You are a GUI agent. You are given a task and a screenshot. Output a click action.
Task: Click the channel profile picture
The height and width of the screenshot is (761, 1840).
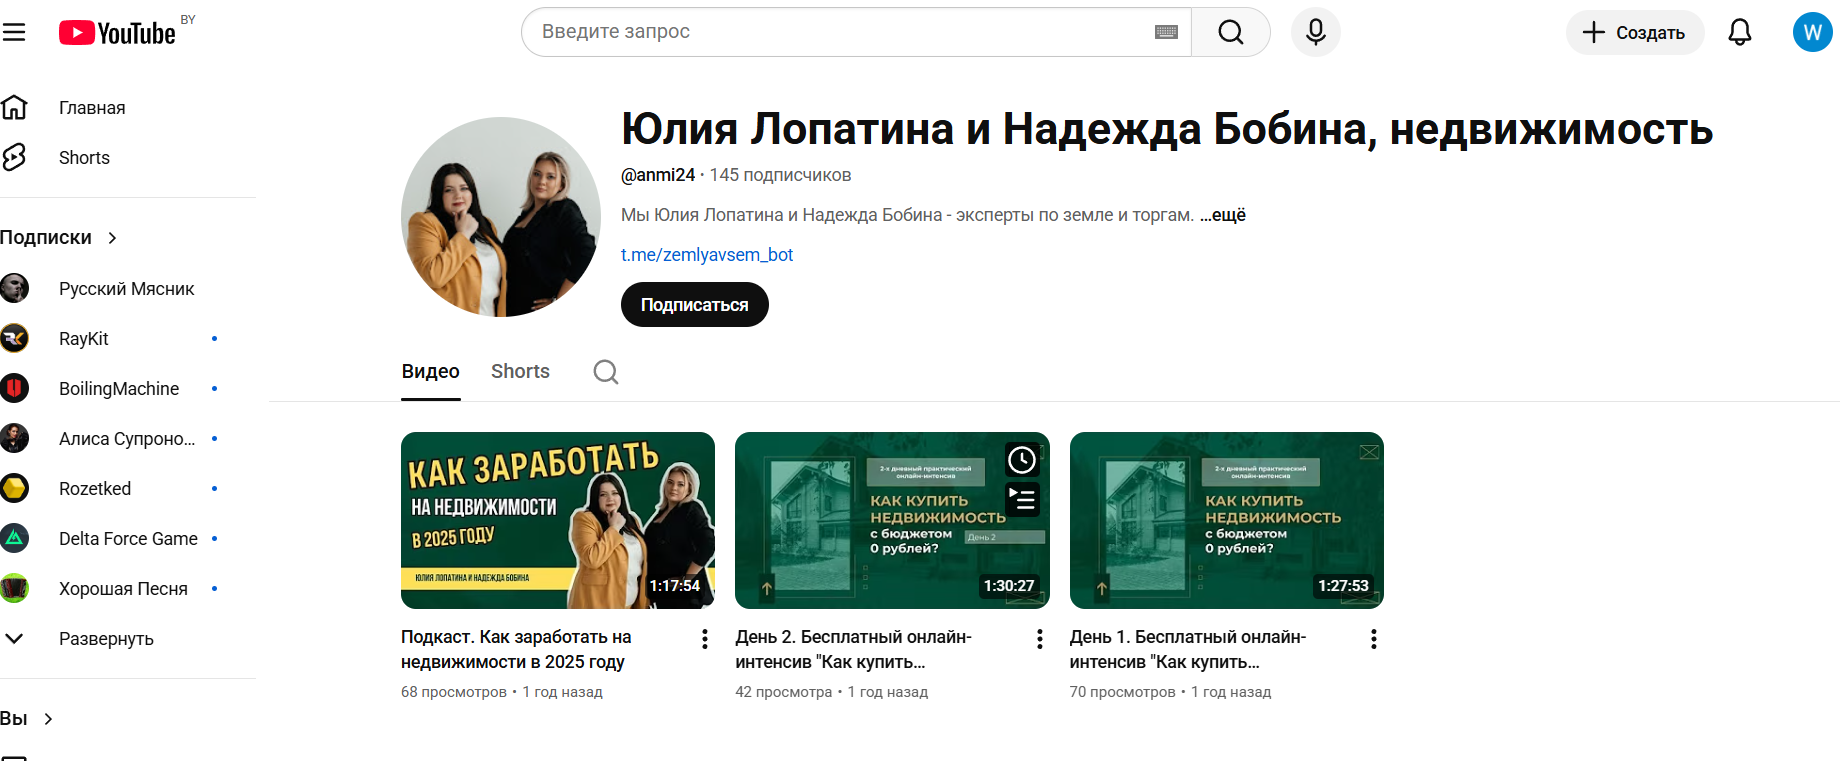tap(501, 217)
